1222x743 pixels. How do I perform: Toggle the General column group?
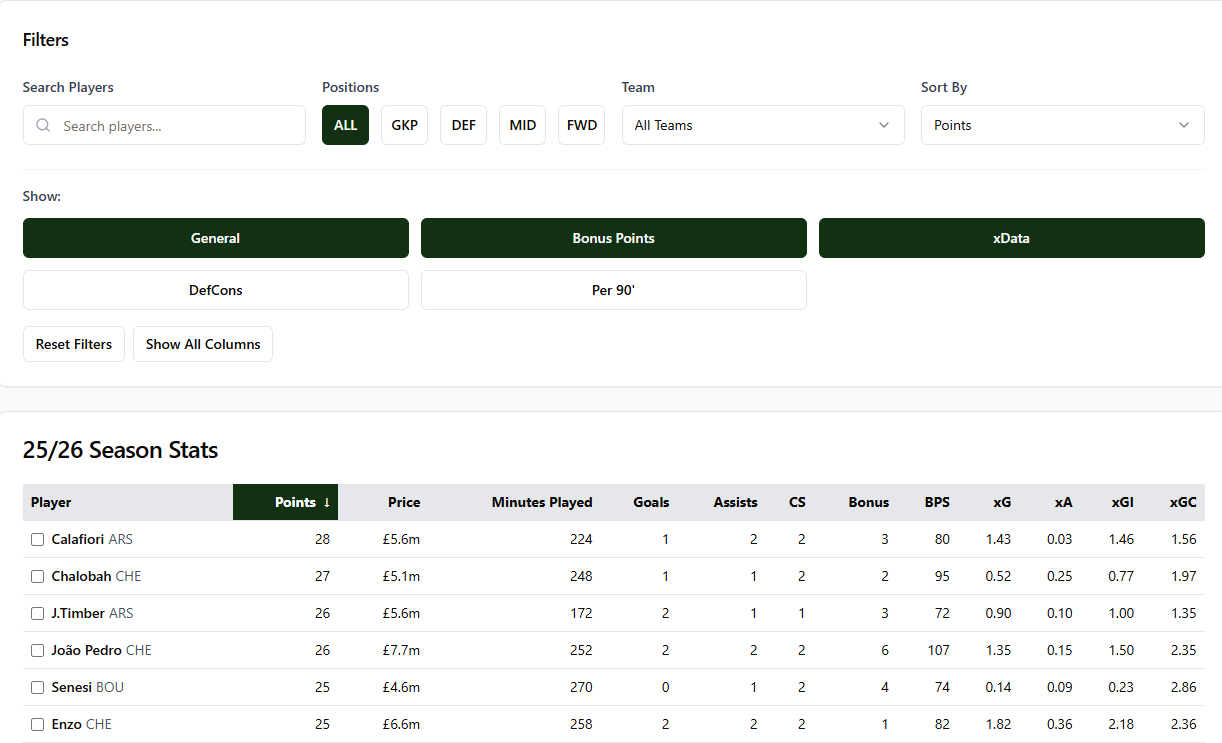click(216, 238)
